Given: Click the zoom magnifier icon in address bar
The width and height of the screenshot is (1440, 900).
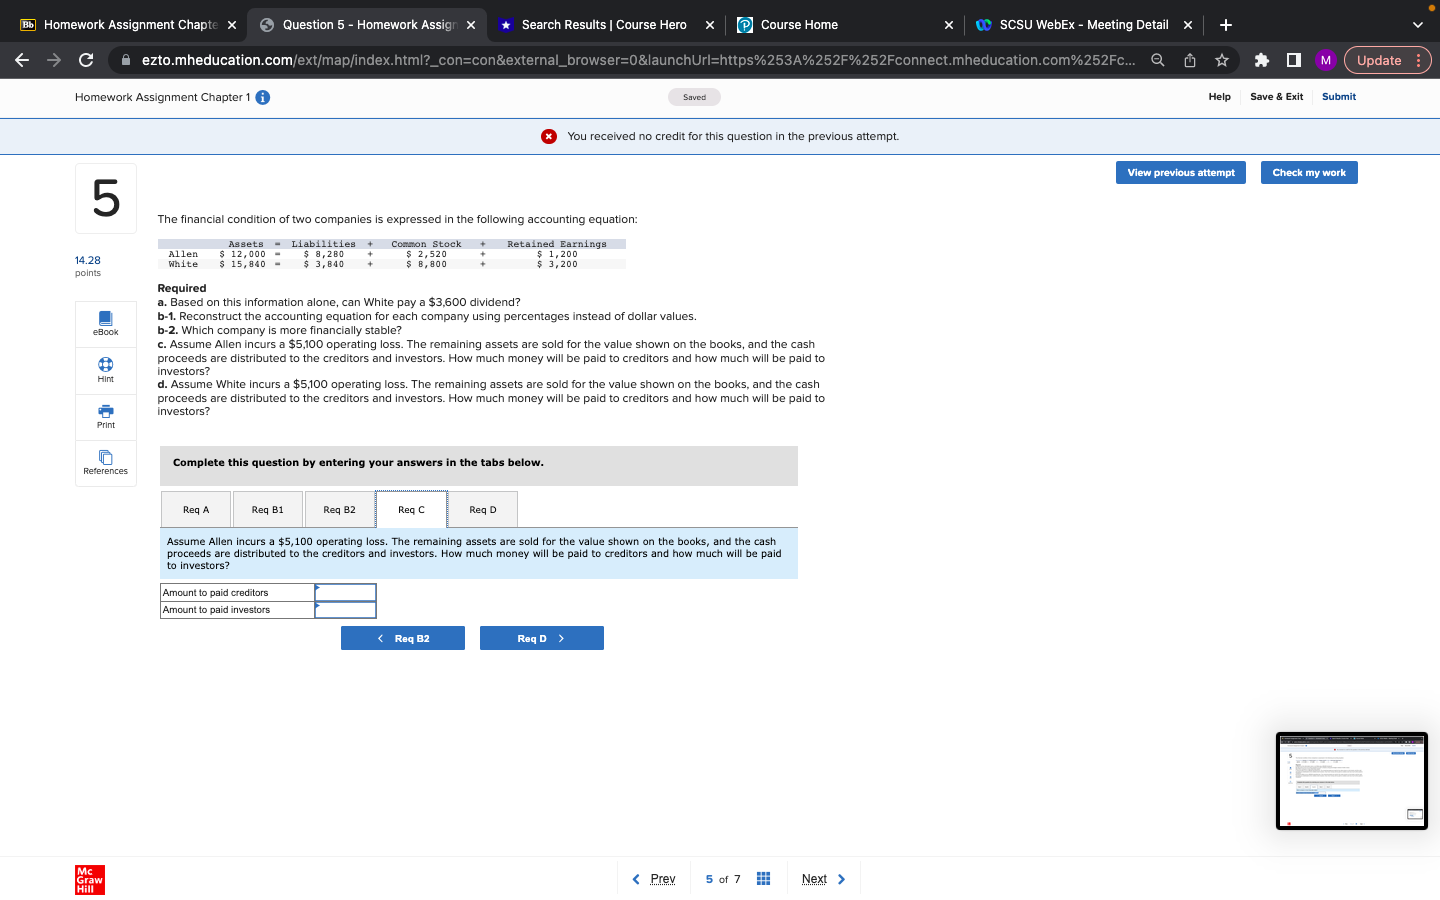Looking at the screenshot, I should tap(1157, 60).
